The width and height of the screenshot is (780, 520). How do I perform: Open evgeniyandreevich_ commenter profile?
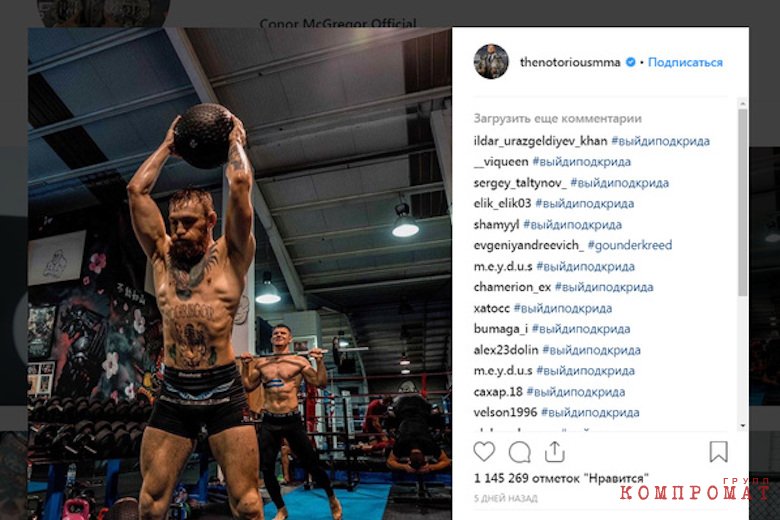tap(529, 245)
